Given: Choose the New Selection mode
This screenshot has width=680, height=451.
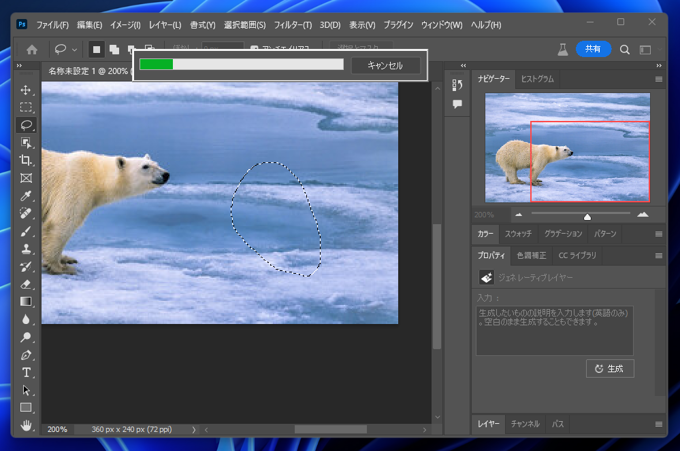Looking at the screenshot, I should (96, 50).
